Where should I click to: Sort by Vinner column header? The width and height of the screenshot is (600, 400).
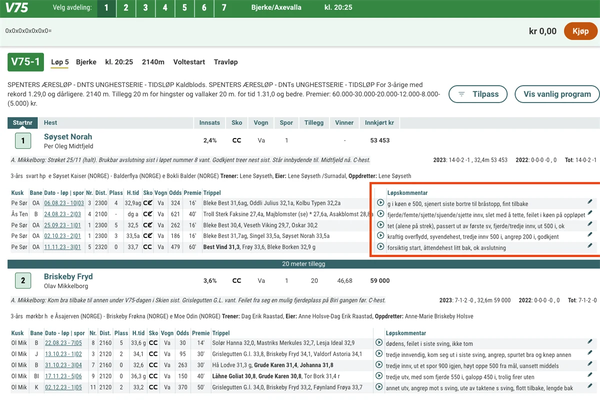click(344, 122)
